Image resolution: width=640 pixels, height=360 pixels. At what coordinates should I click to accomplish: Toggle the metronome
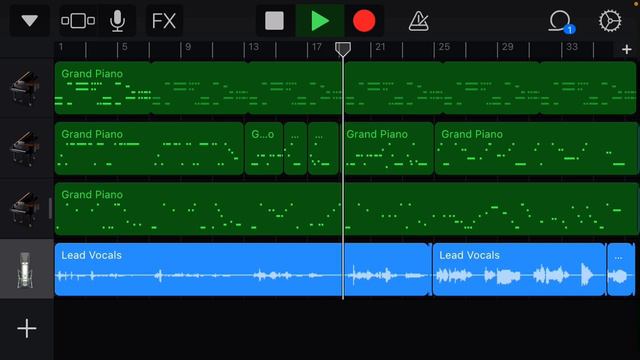click(x=418, y=21)
